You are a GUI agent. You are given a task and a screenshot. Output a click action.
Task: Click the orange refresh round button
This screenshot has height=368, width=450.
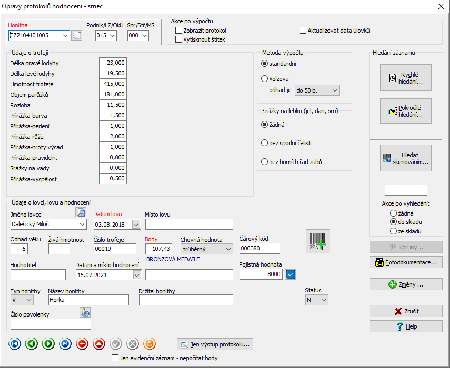[149, 344]
